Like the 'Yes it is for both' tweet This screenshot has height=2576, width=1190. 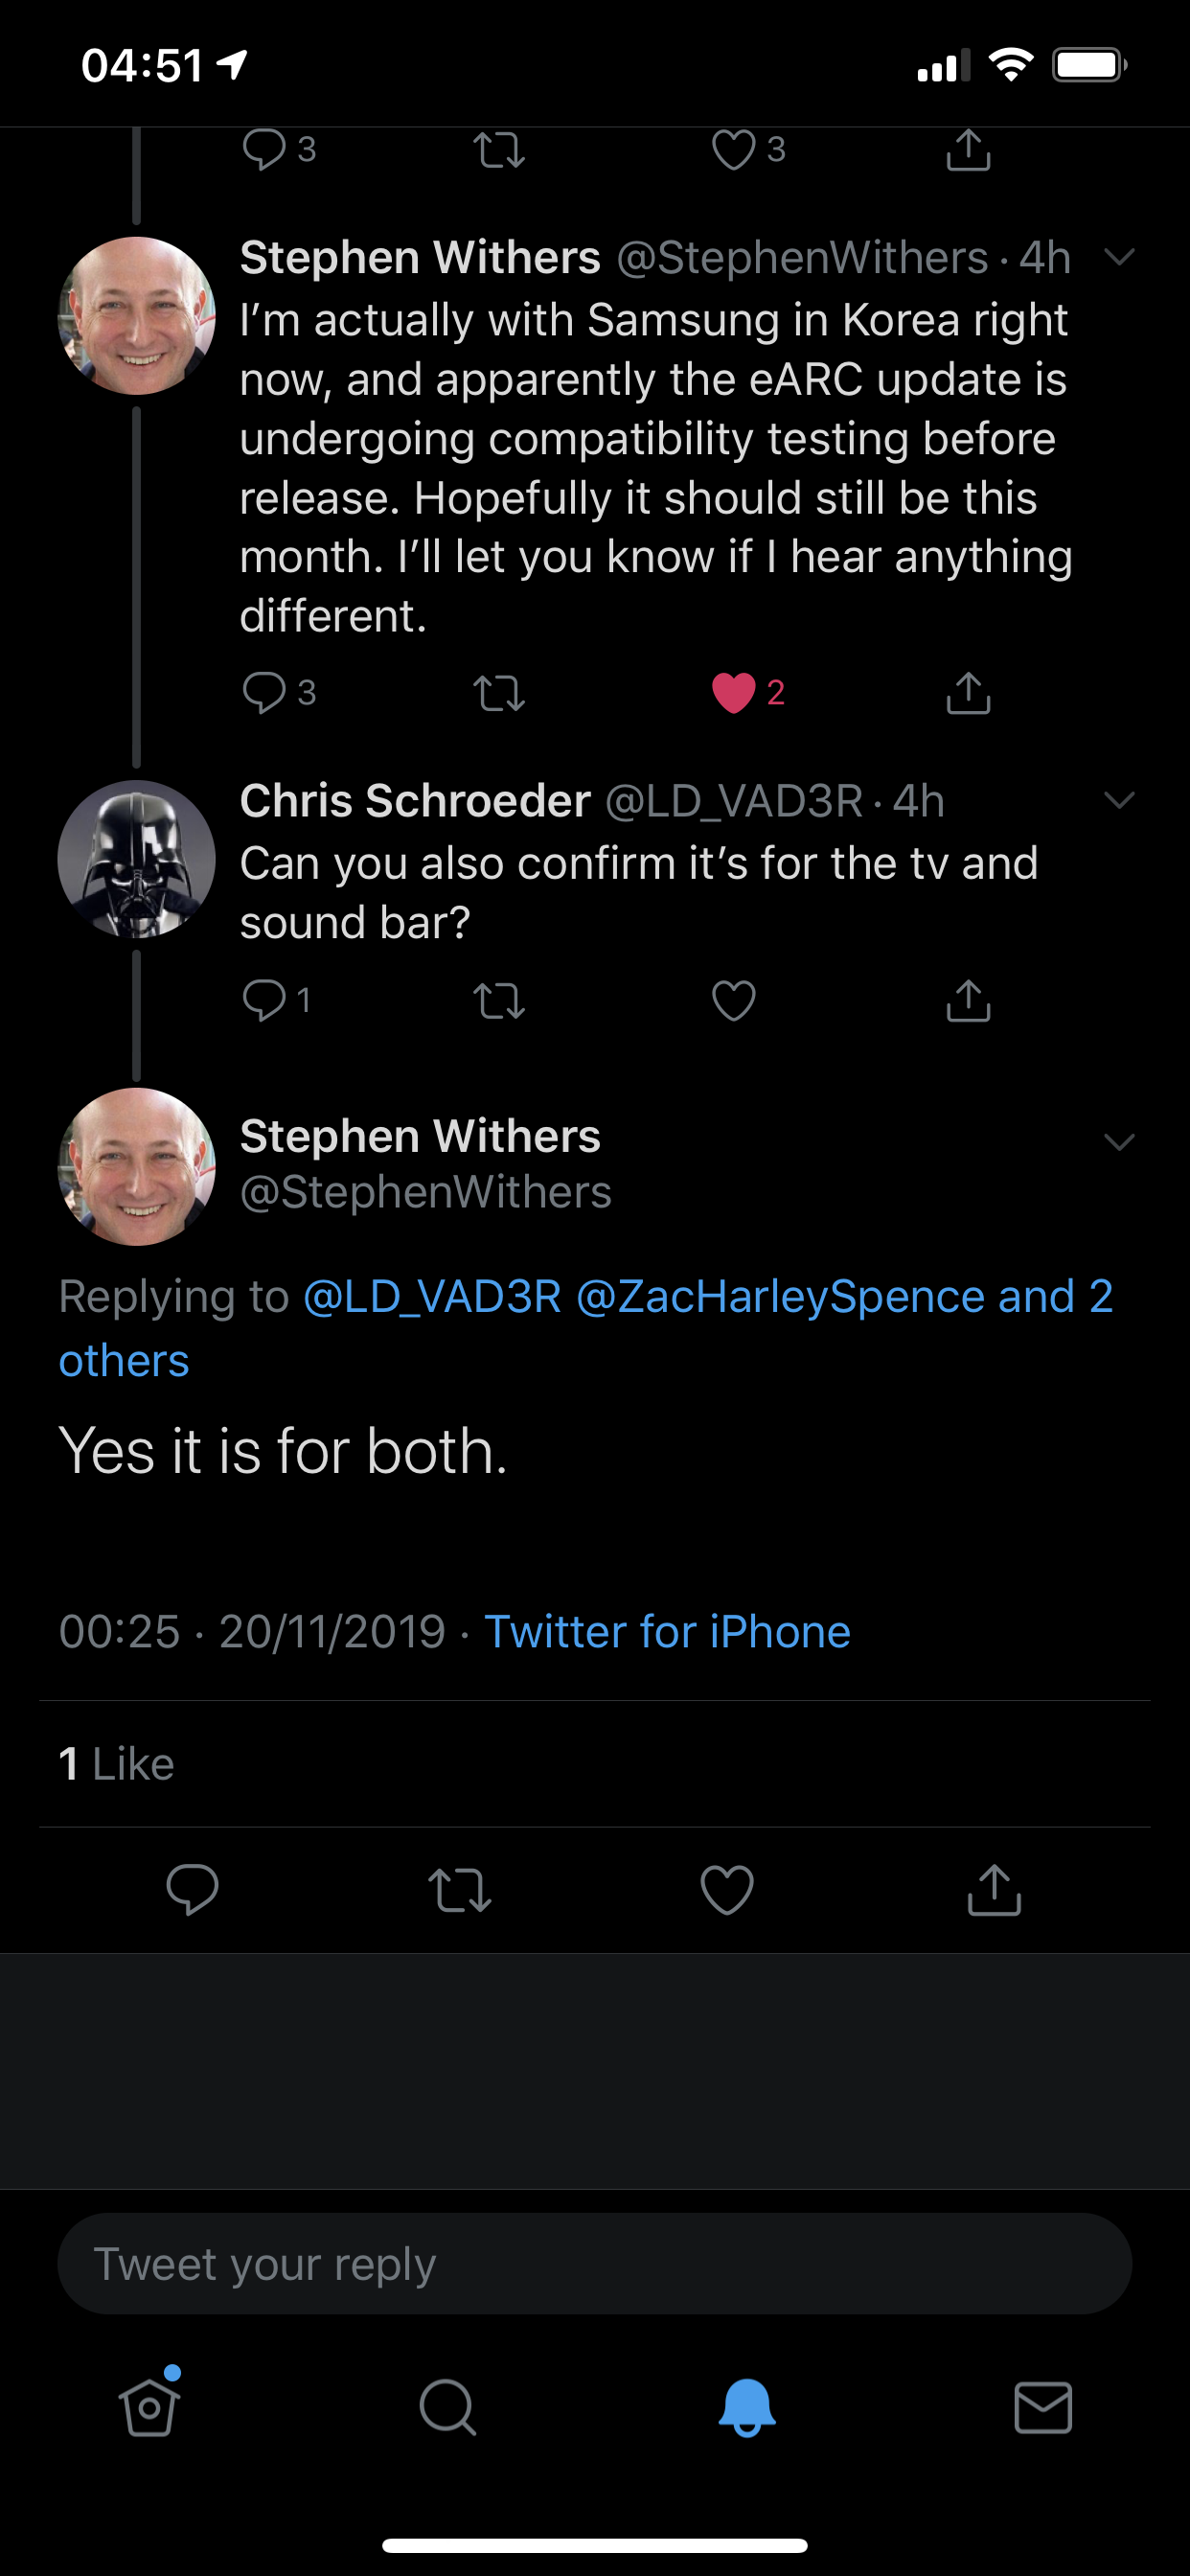coord(727,1890)
